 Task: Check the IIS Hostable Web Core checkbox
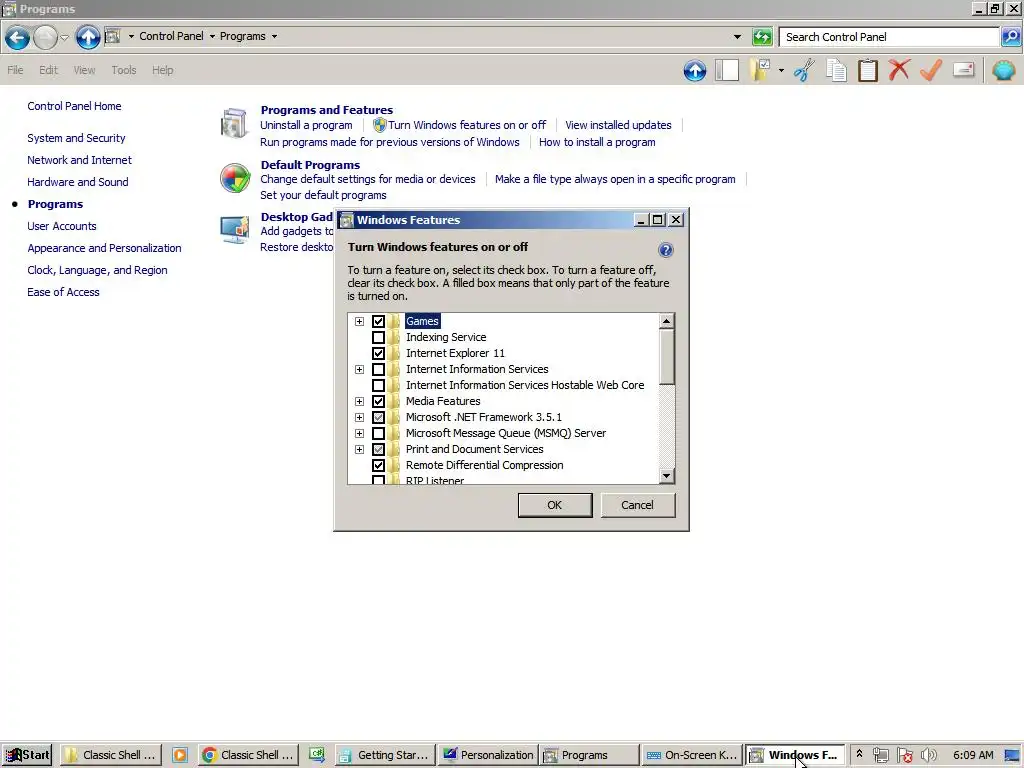tap(378, 385)
